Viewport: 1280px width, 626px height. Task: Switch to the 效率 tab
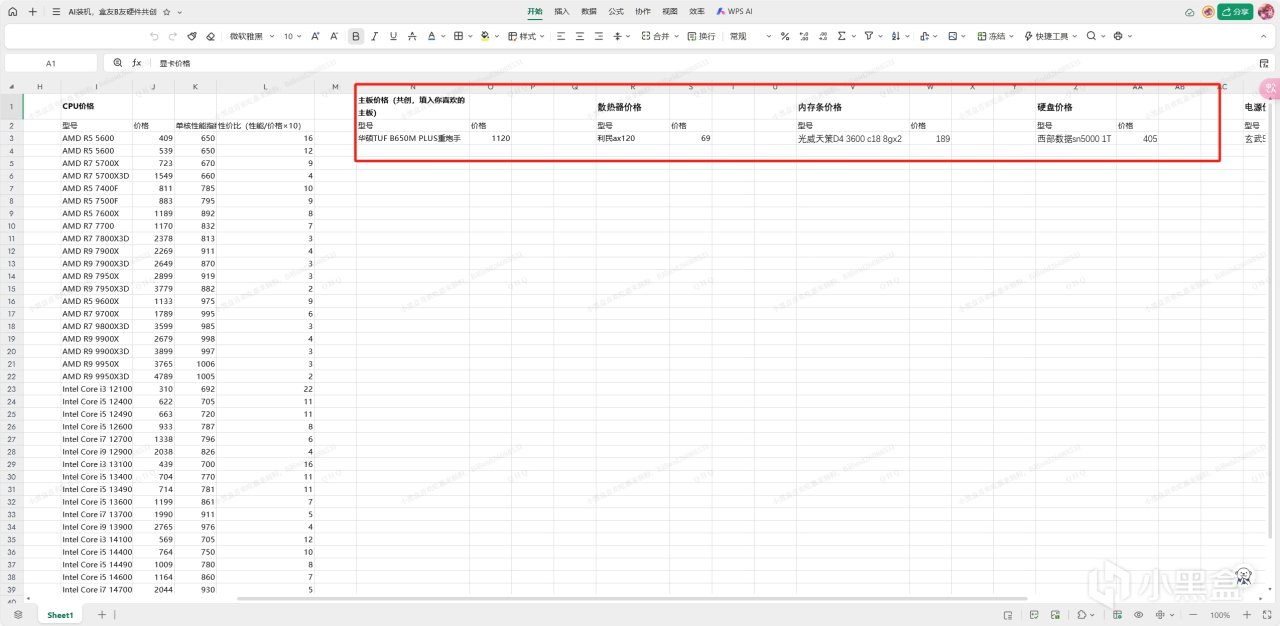[697, 12]
